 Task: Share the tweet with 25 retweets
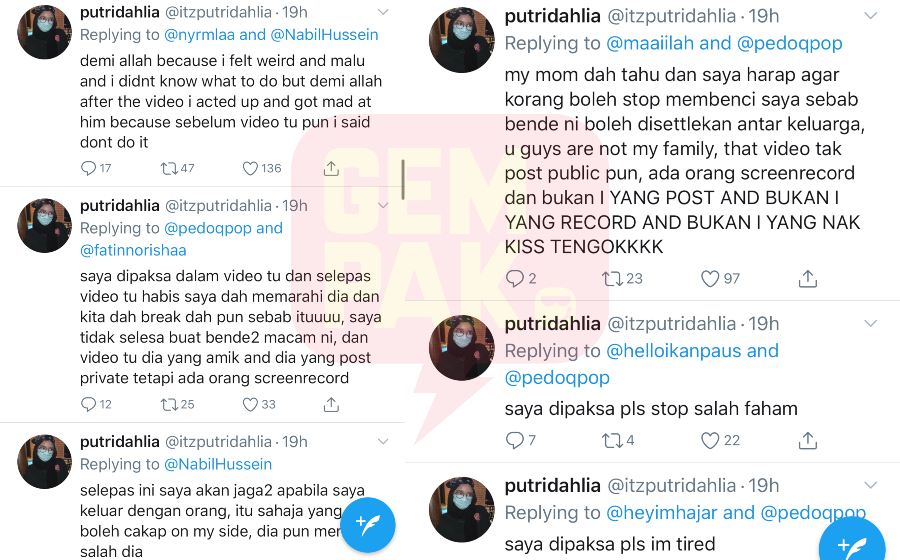(x=331, y=405)
